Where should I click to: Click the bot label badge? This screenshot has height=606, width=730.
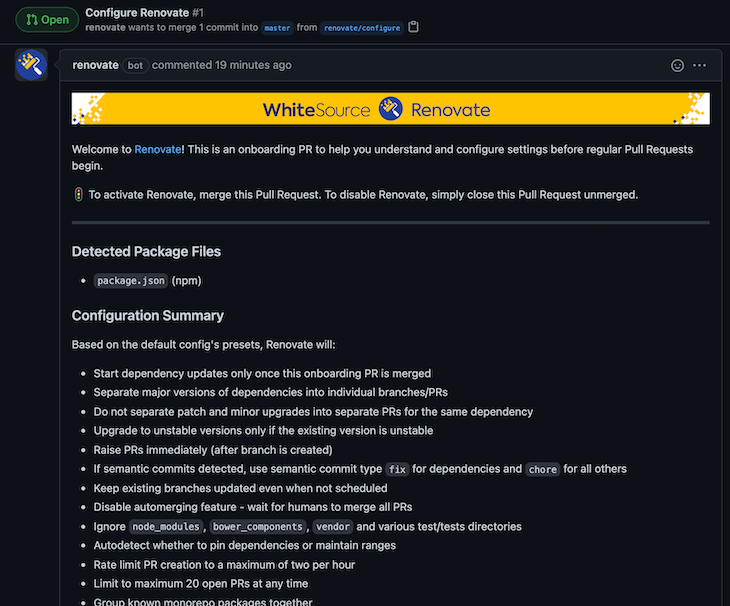coord(135,65)
